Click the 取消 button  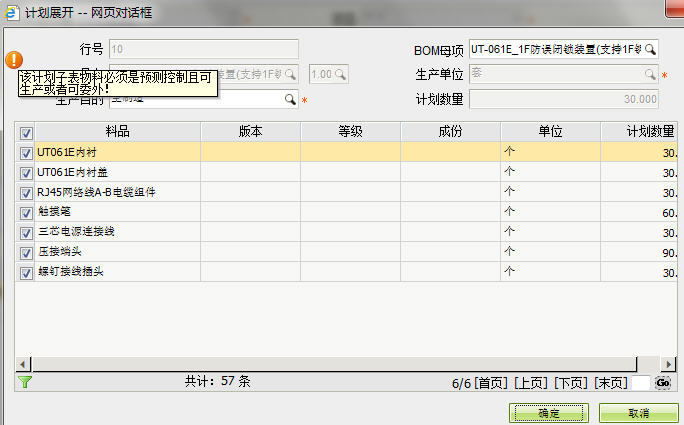coord(639,413)
